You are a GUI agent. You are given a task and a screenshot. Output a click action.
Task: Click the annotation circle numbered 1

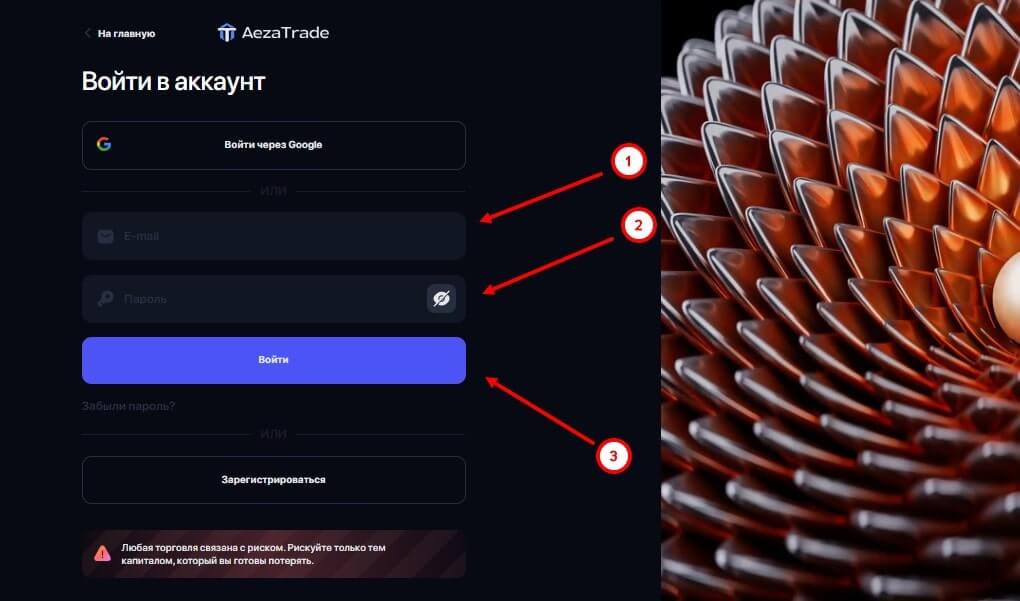(628, 161)
